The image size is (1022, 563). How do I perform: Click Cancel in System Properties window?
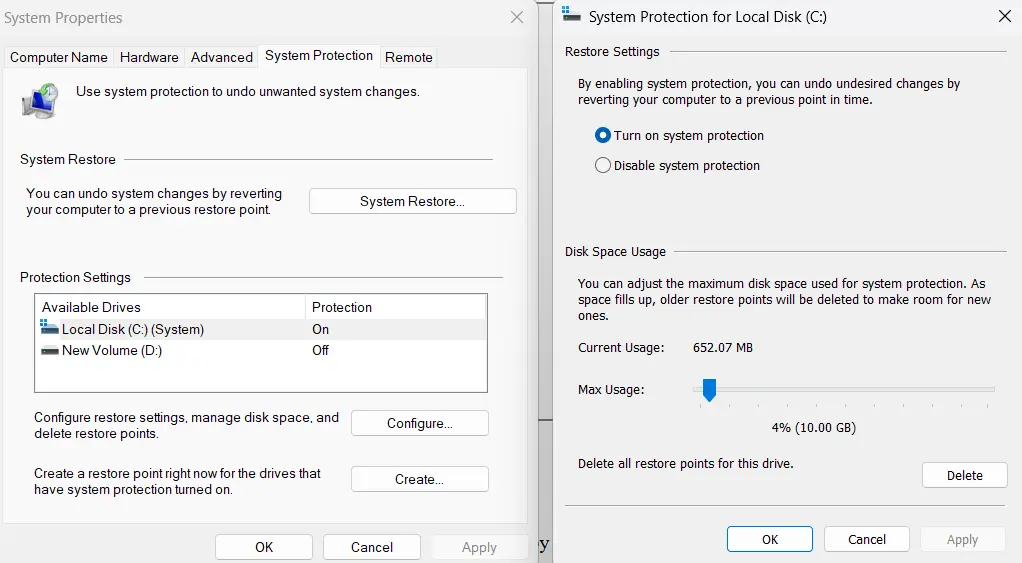(372, 547)
